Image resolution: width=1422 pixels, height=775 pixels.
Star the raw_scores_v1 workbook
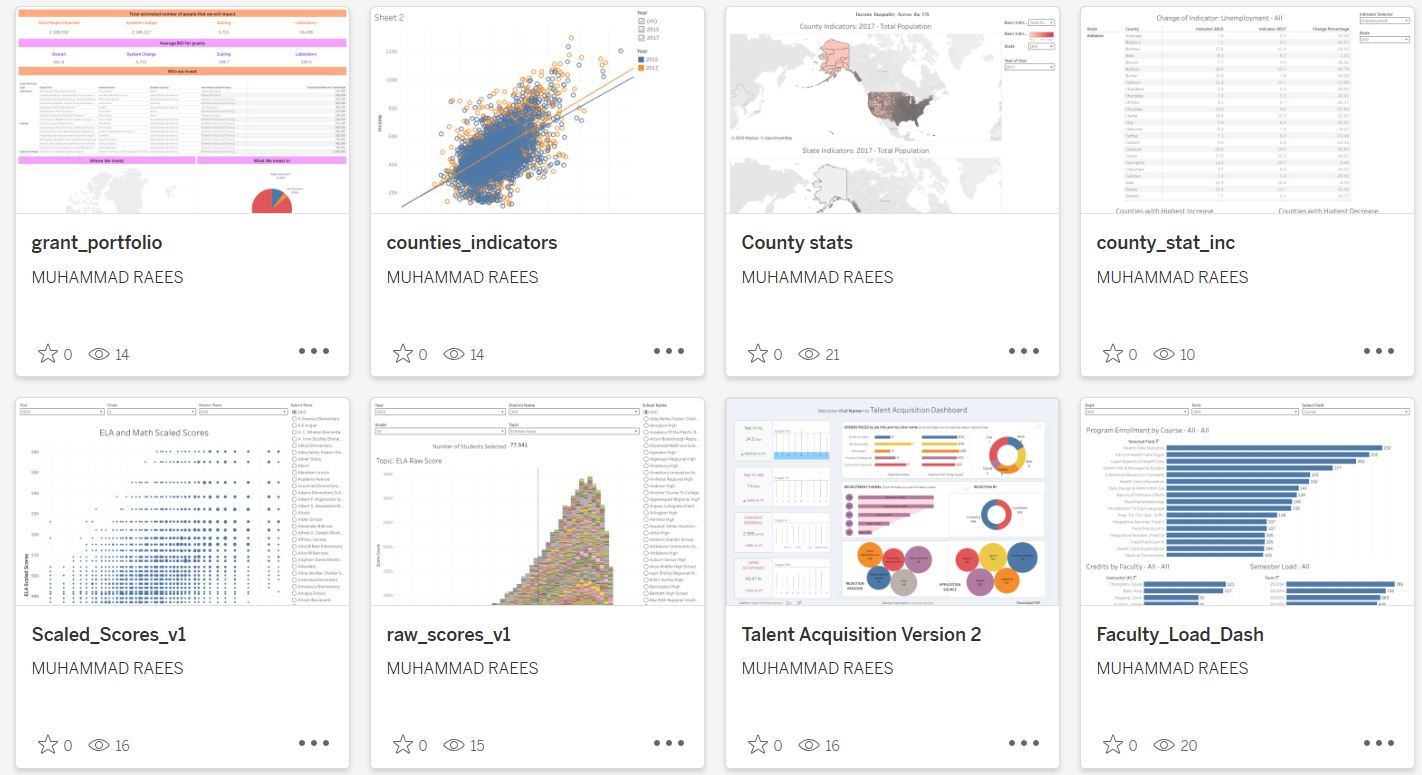[402, 745]
